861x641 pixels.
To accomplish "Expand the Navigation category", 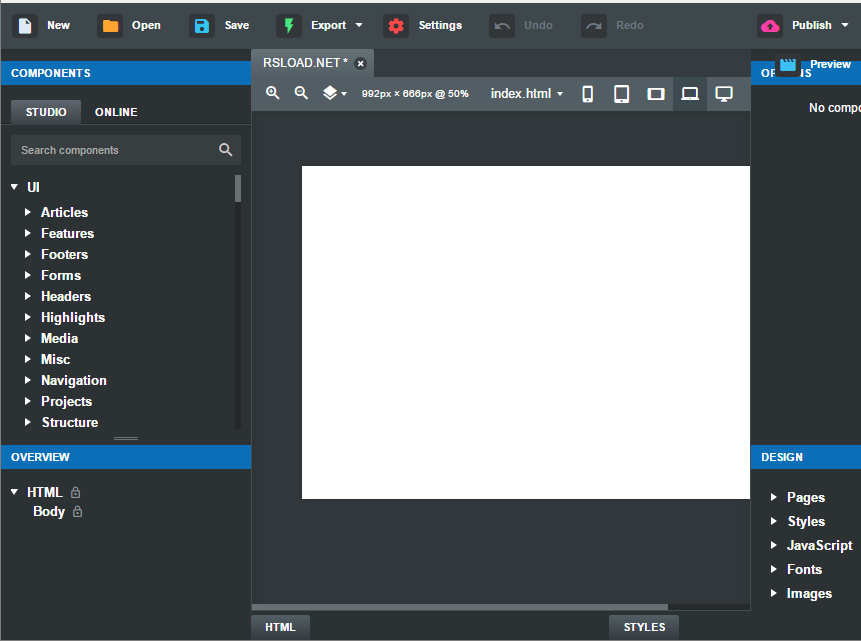I will (x=27, y=380).
